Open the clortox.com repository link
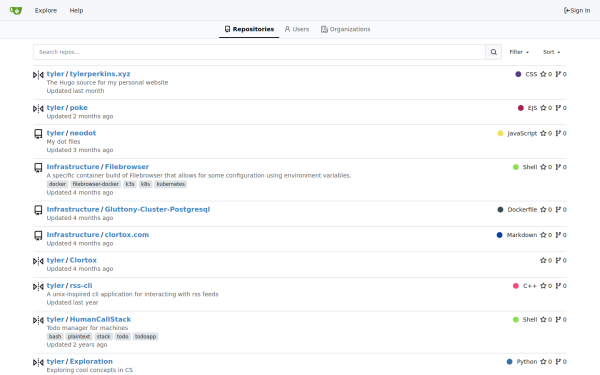The width and height of the screenshot is (600, 375). point(127,235)
